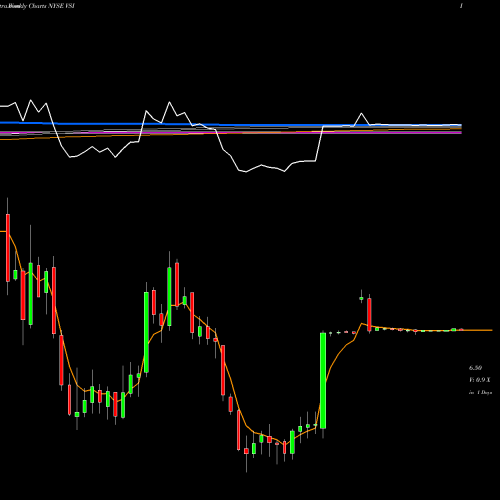Screen dimensions: 500x500
Task: Click the small green candle above the gap-up
Action: [x=361, y=298]
